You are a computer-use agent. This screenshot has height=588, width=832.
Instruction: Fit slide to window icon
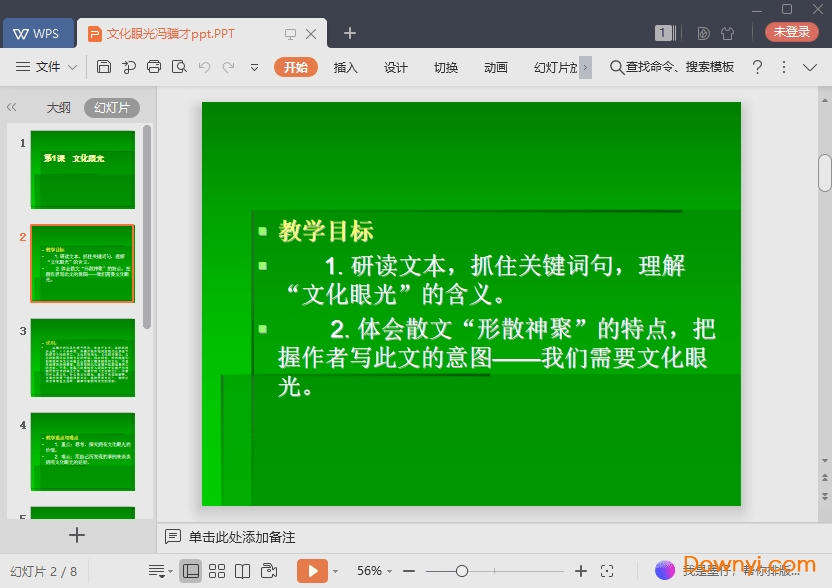click(x=607, y=571)
